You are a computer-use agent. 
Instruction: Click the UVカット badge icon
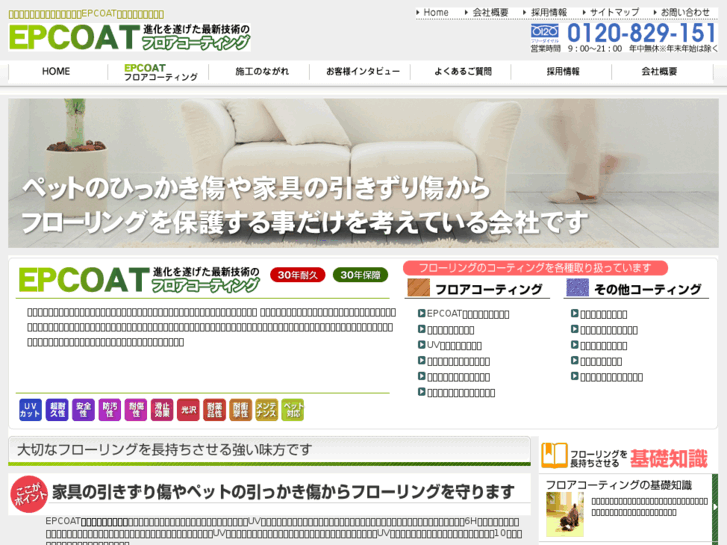30,410
